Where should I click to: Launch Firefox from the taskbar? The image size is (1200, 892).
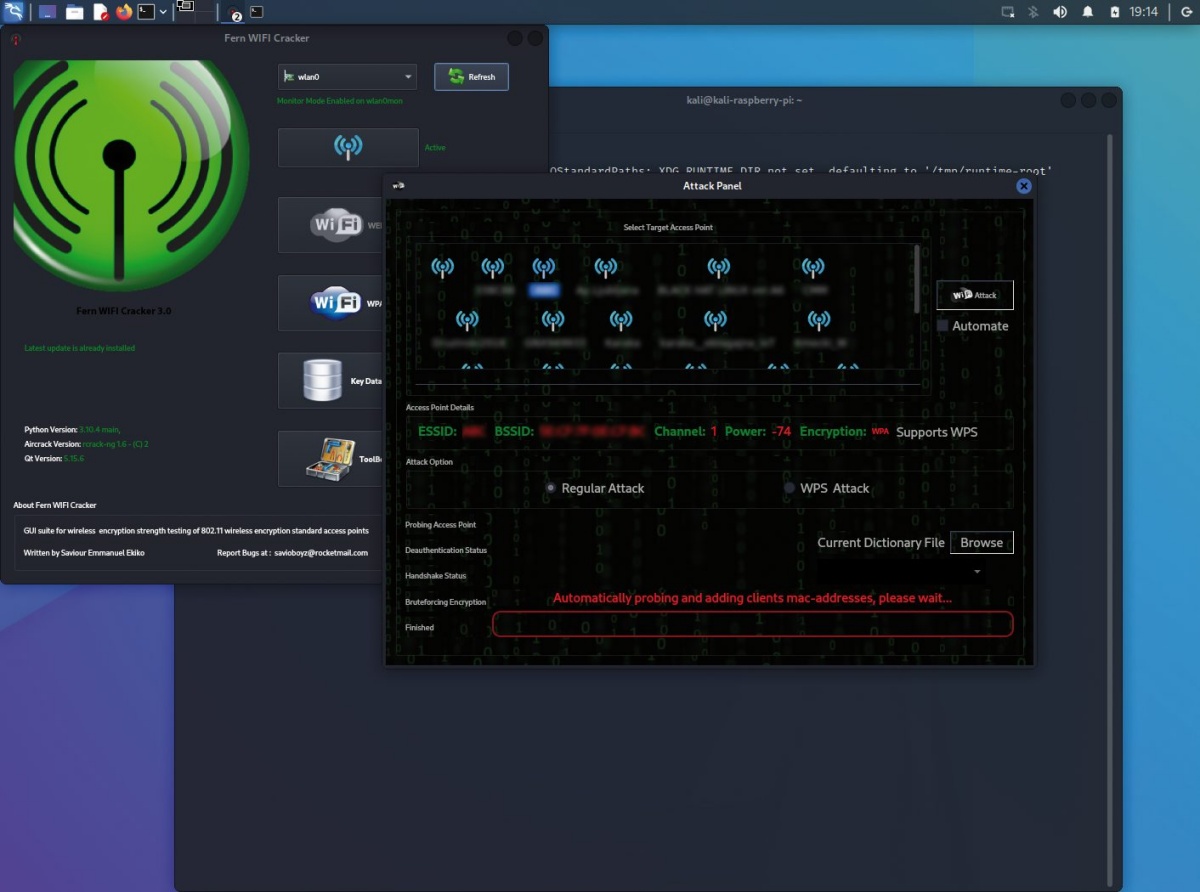pyautogui.click(x=124, y=12)
